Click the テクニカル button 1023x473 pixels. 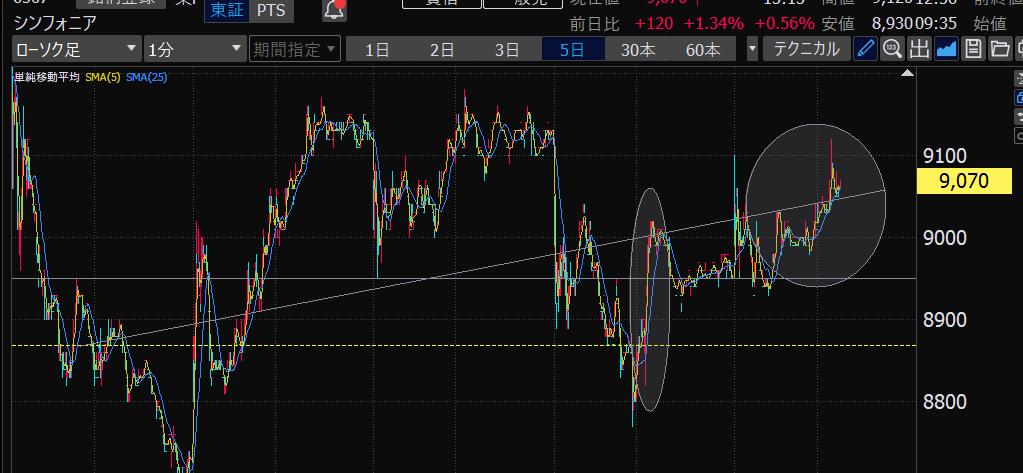(x=806, y=49)
